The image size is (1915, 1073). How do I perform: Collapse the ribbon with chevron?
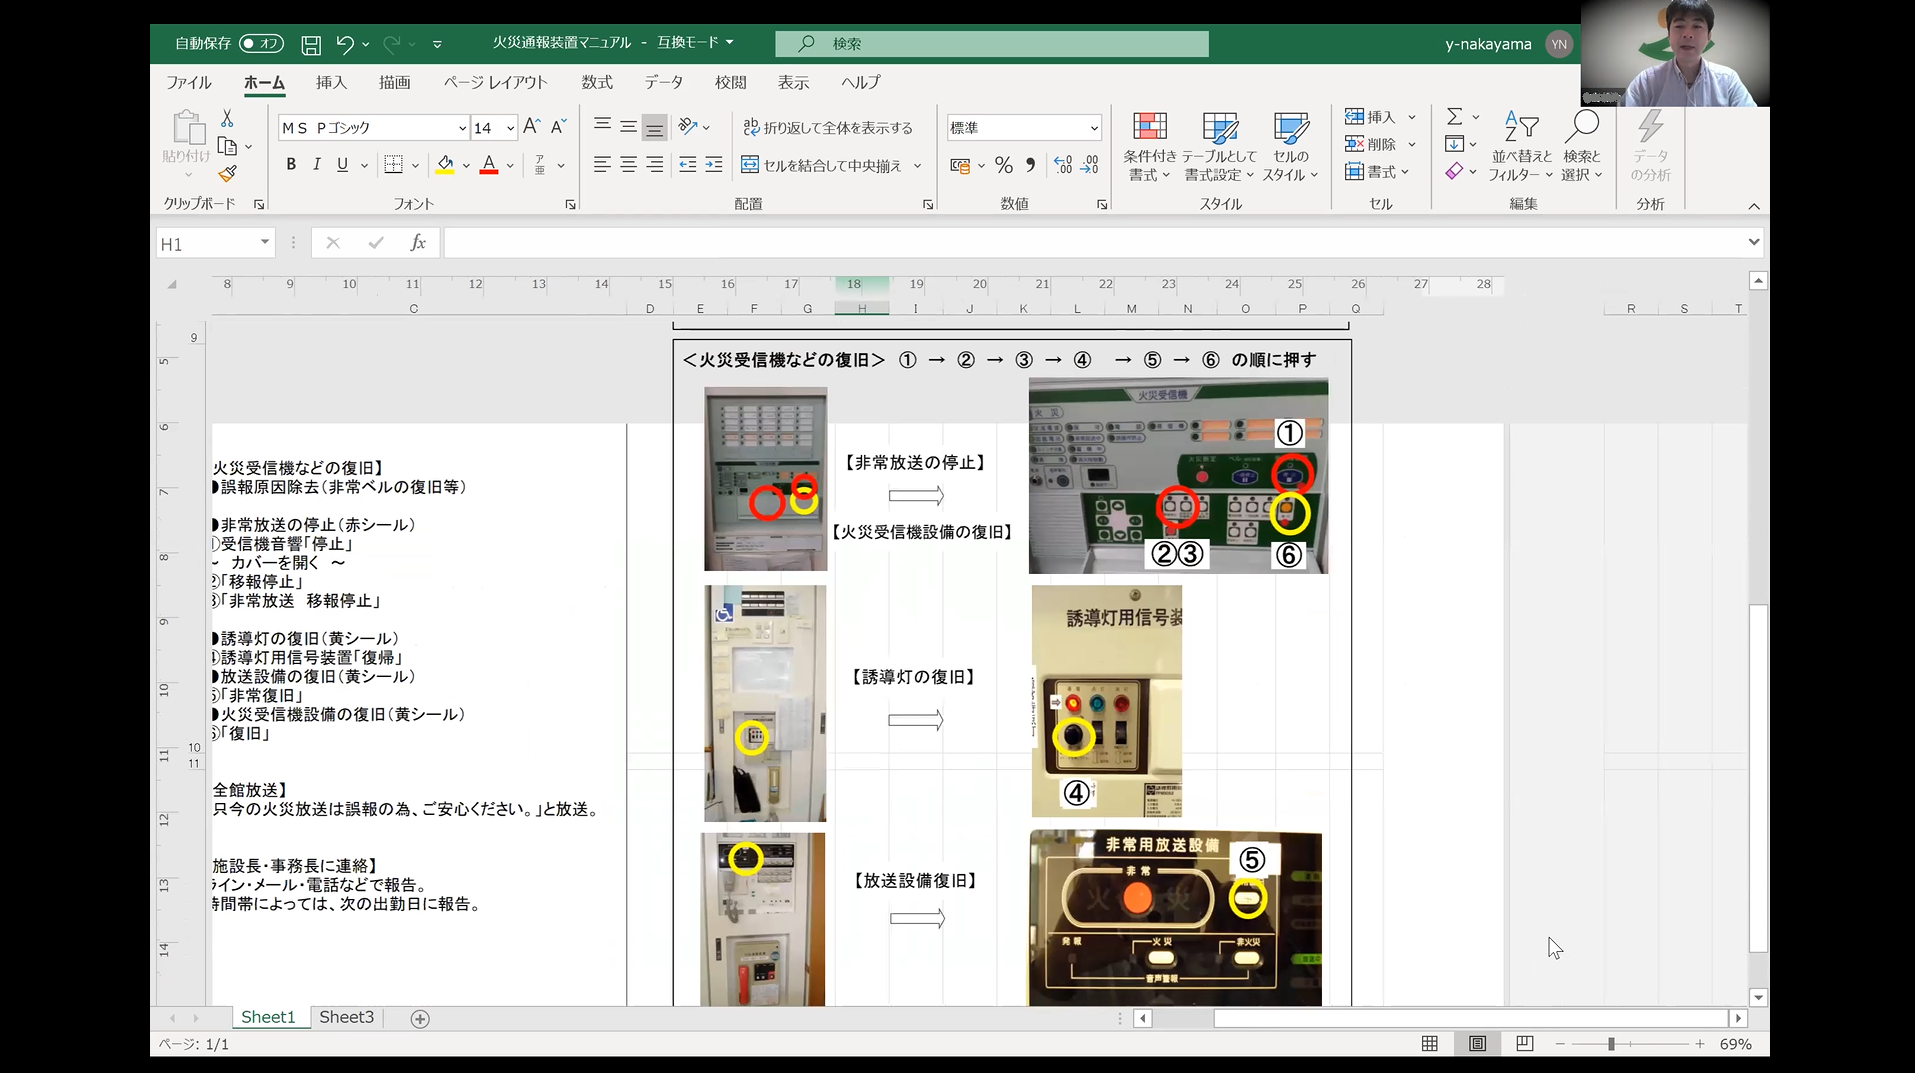[1753, 205]
